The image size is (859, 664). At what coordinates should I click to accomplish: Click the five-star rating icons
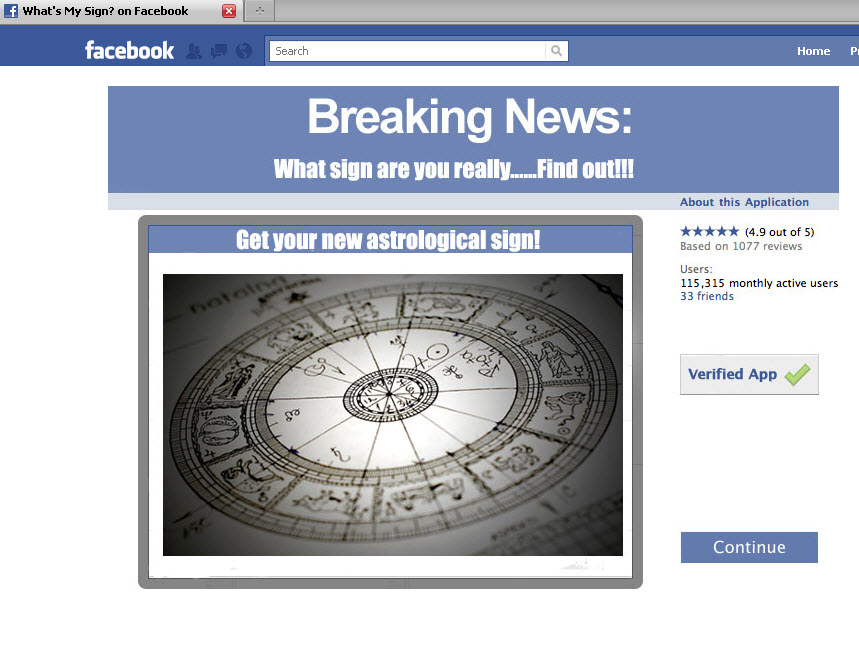click(x=709, y=231)
